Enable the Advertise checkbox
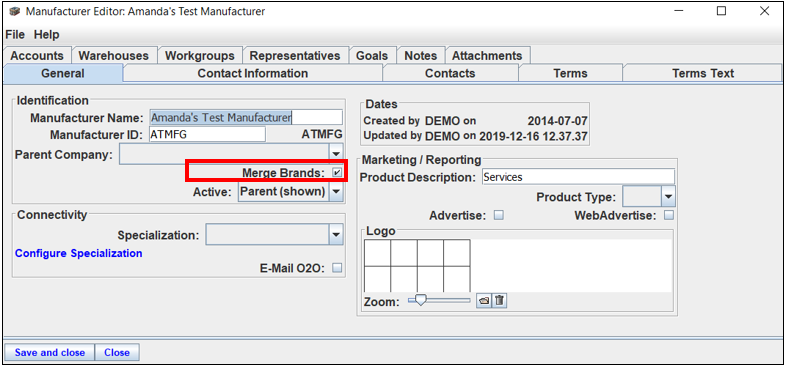 click(x=498, y=216)
